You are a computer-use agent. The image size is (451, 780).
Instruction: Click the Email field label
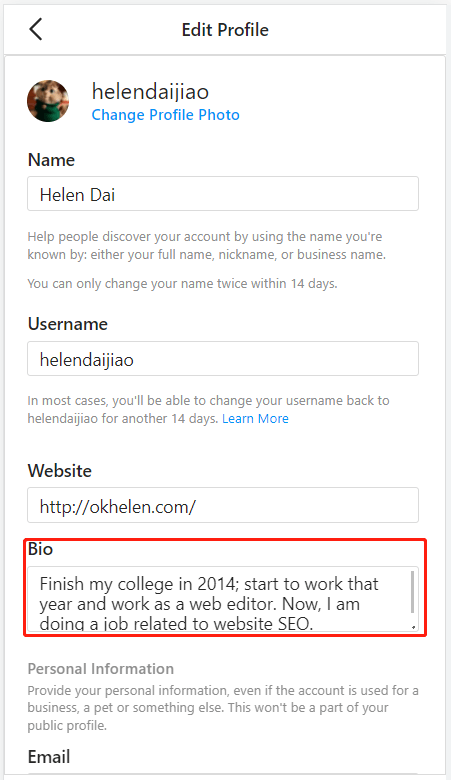point(49,757)
